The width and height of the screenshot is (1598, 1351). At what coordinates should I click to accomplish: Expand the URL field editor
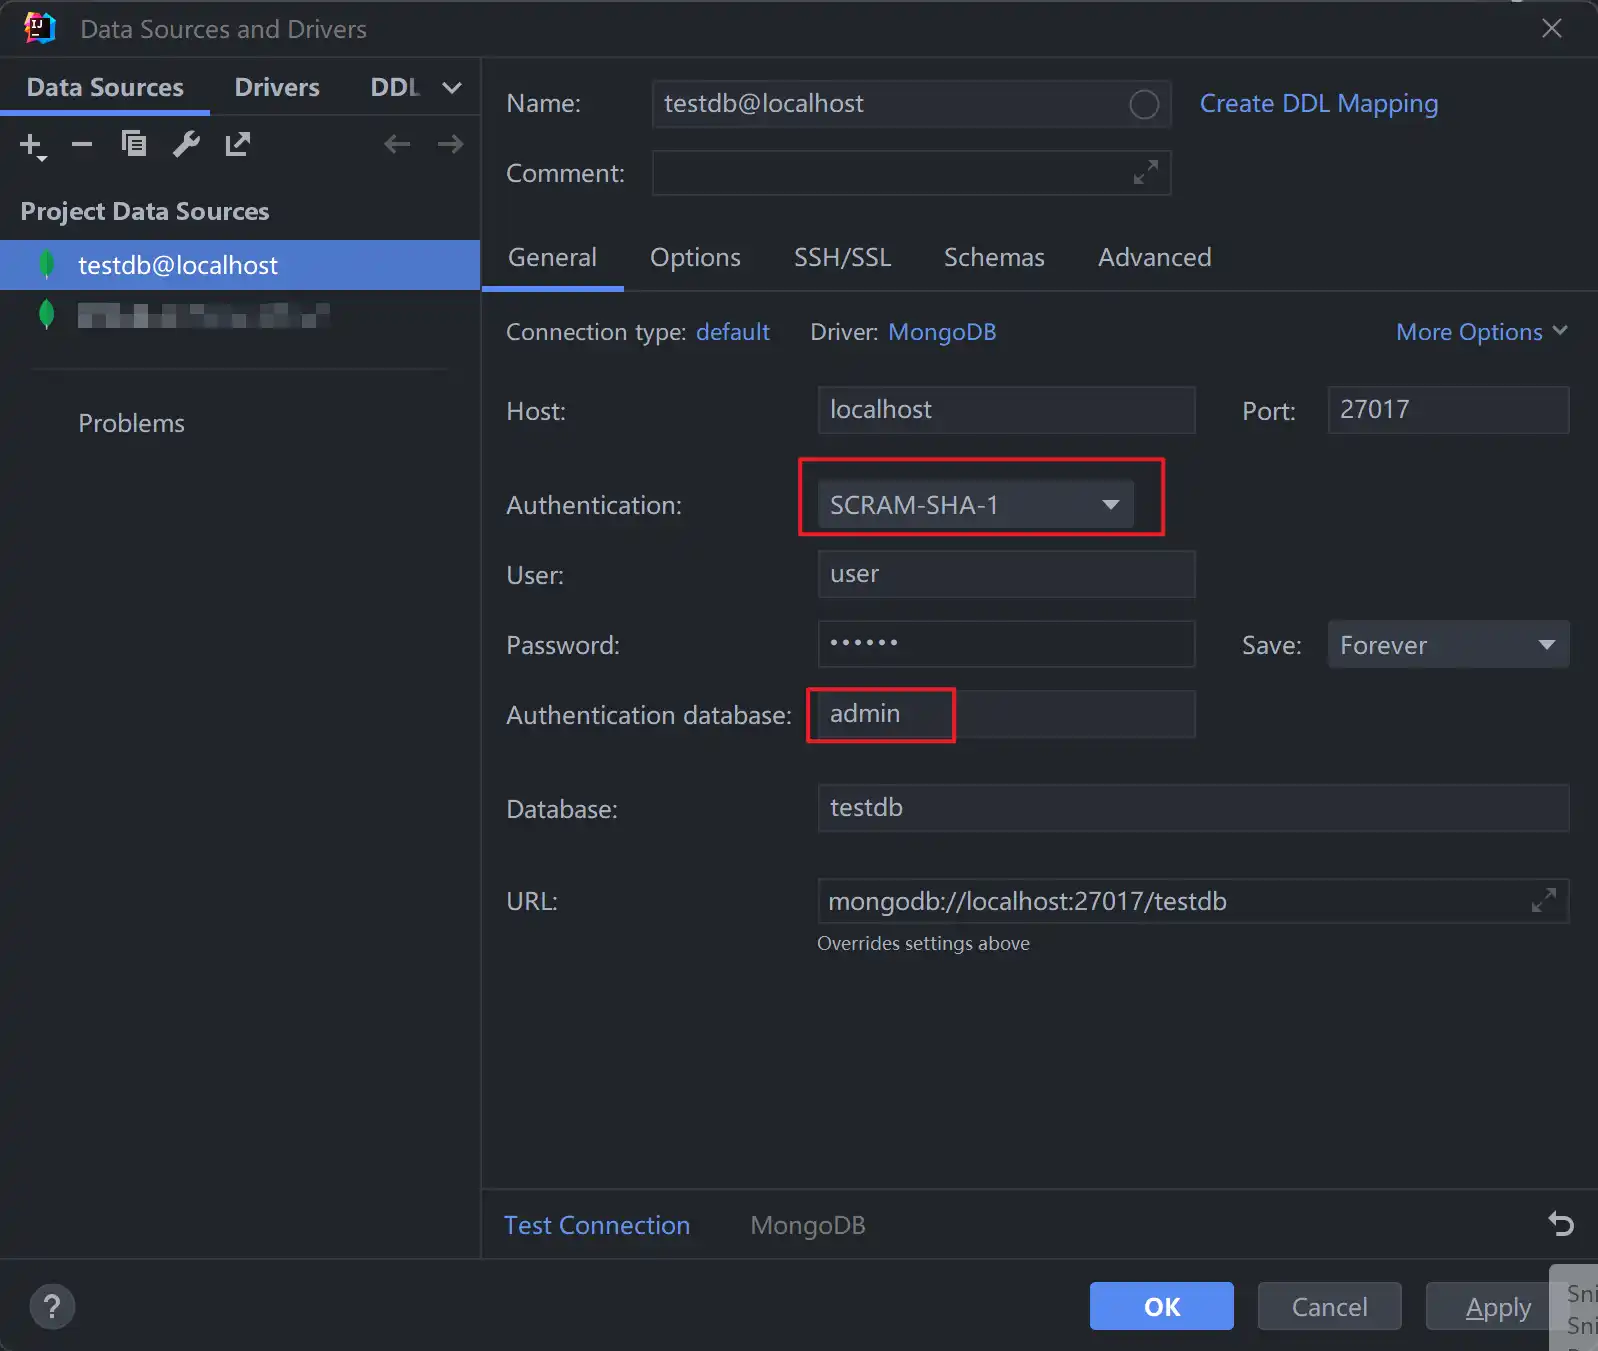tap(1544, 901)
